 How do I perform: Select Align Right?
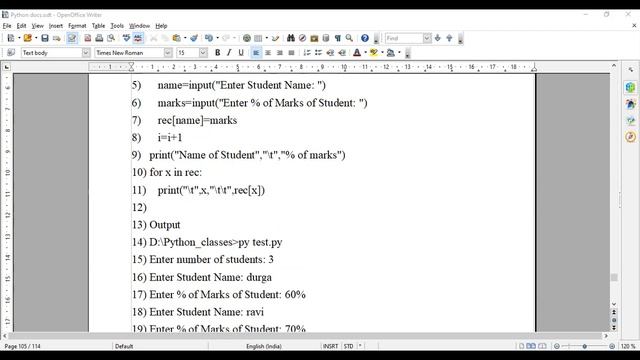coord(280,53)
